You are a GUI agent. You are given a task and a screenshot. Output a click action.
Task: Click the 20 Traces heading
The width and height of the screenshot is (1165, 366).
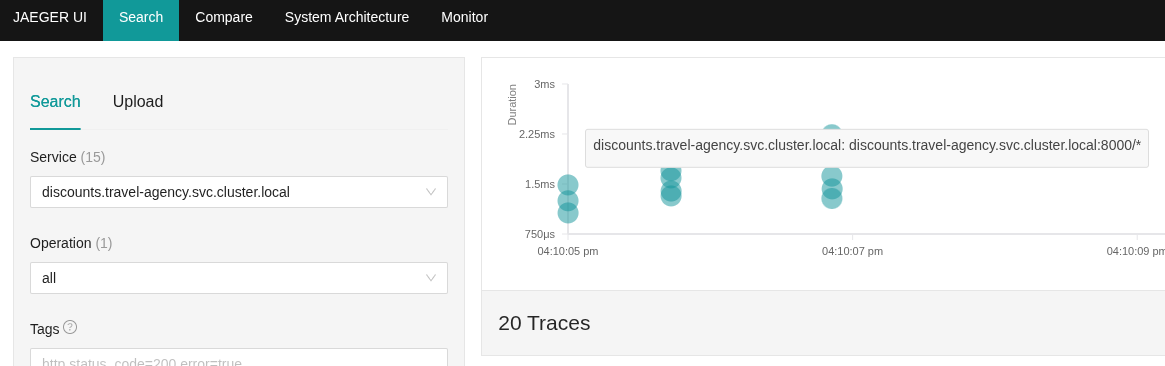point(544,323)
